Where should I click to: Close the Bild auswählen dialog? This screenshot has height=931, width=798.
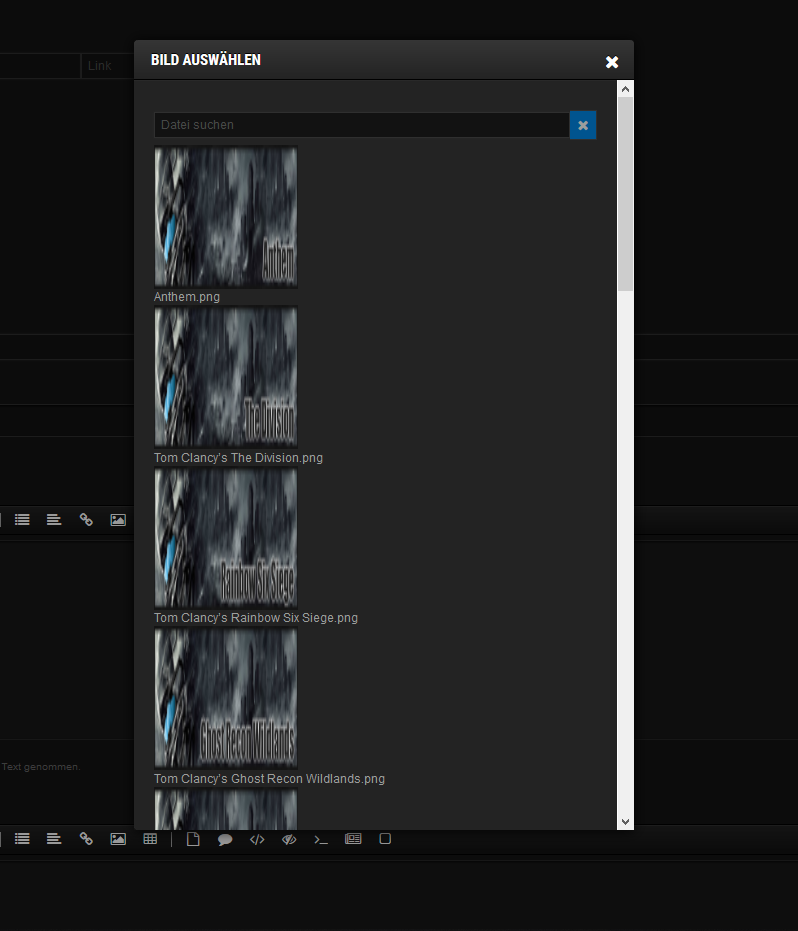pyautogui.click(x=612, y=62)
